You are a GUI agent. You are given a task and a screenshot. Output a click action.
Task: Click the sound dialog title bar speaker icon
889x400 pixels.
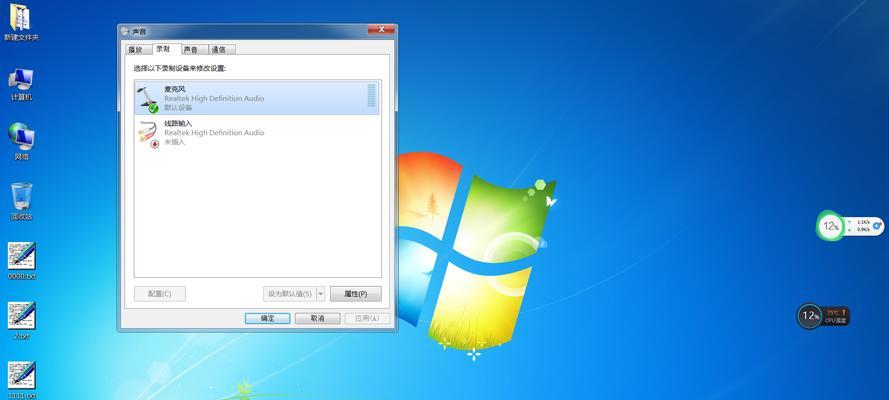tap(125, 32)
